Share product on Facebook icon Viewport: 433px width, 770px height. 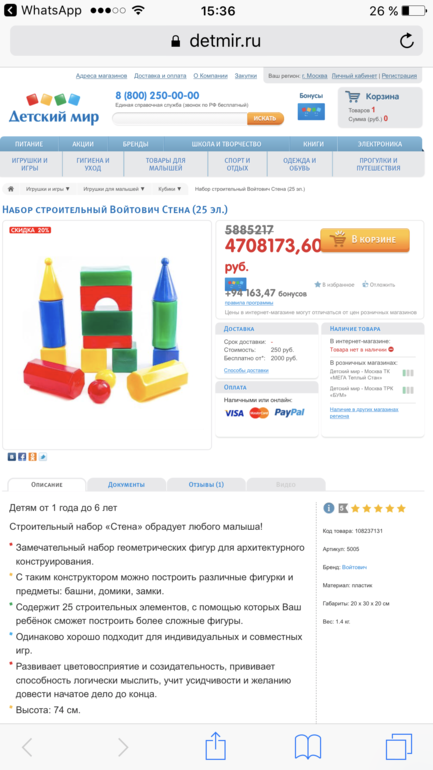[22, 457]
